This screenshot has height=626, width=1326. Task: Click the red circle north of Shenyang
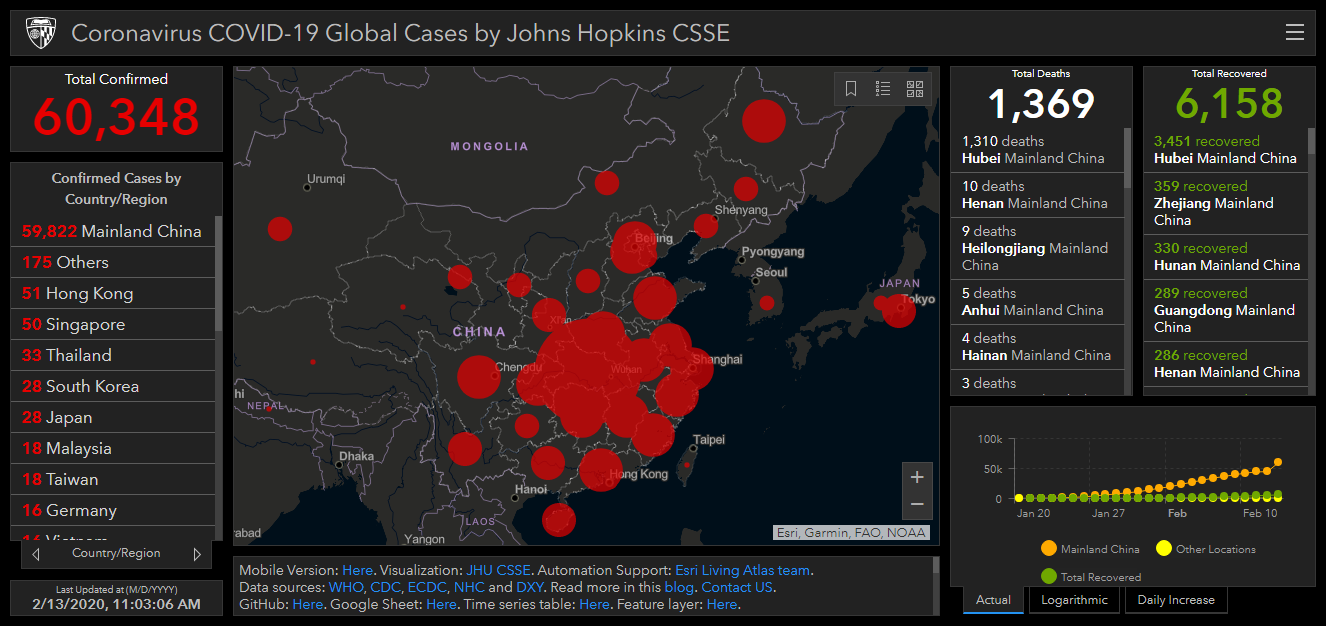point(745,189)
